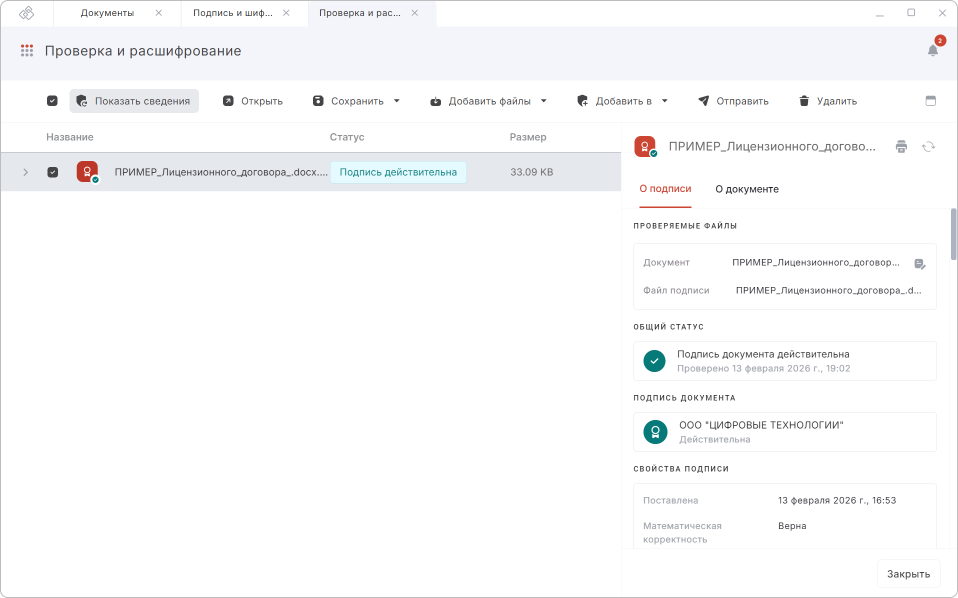Open the Сохранить dropdown arrow
This screenshot has width=958, height=598.
[396, 101]
